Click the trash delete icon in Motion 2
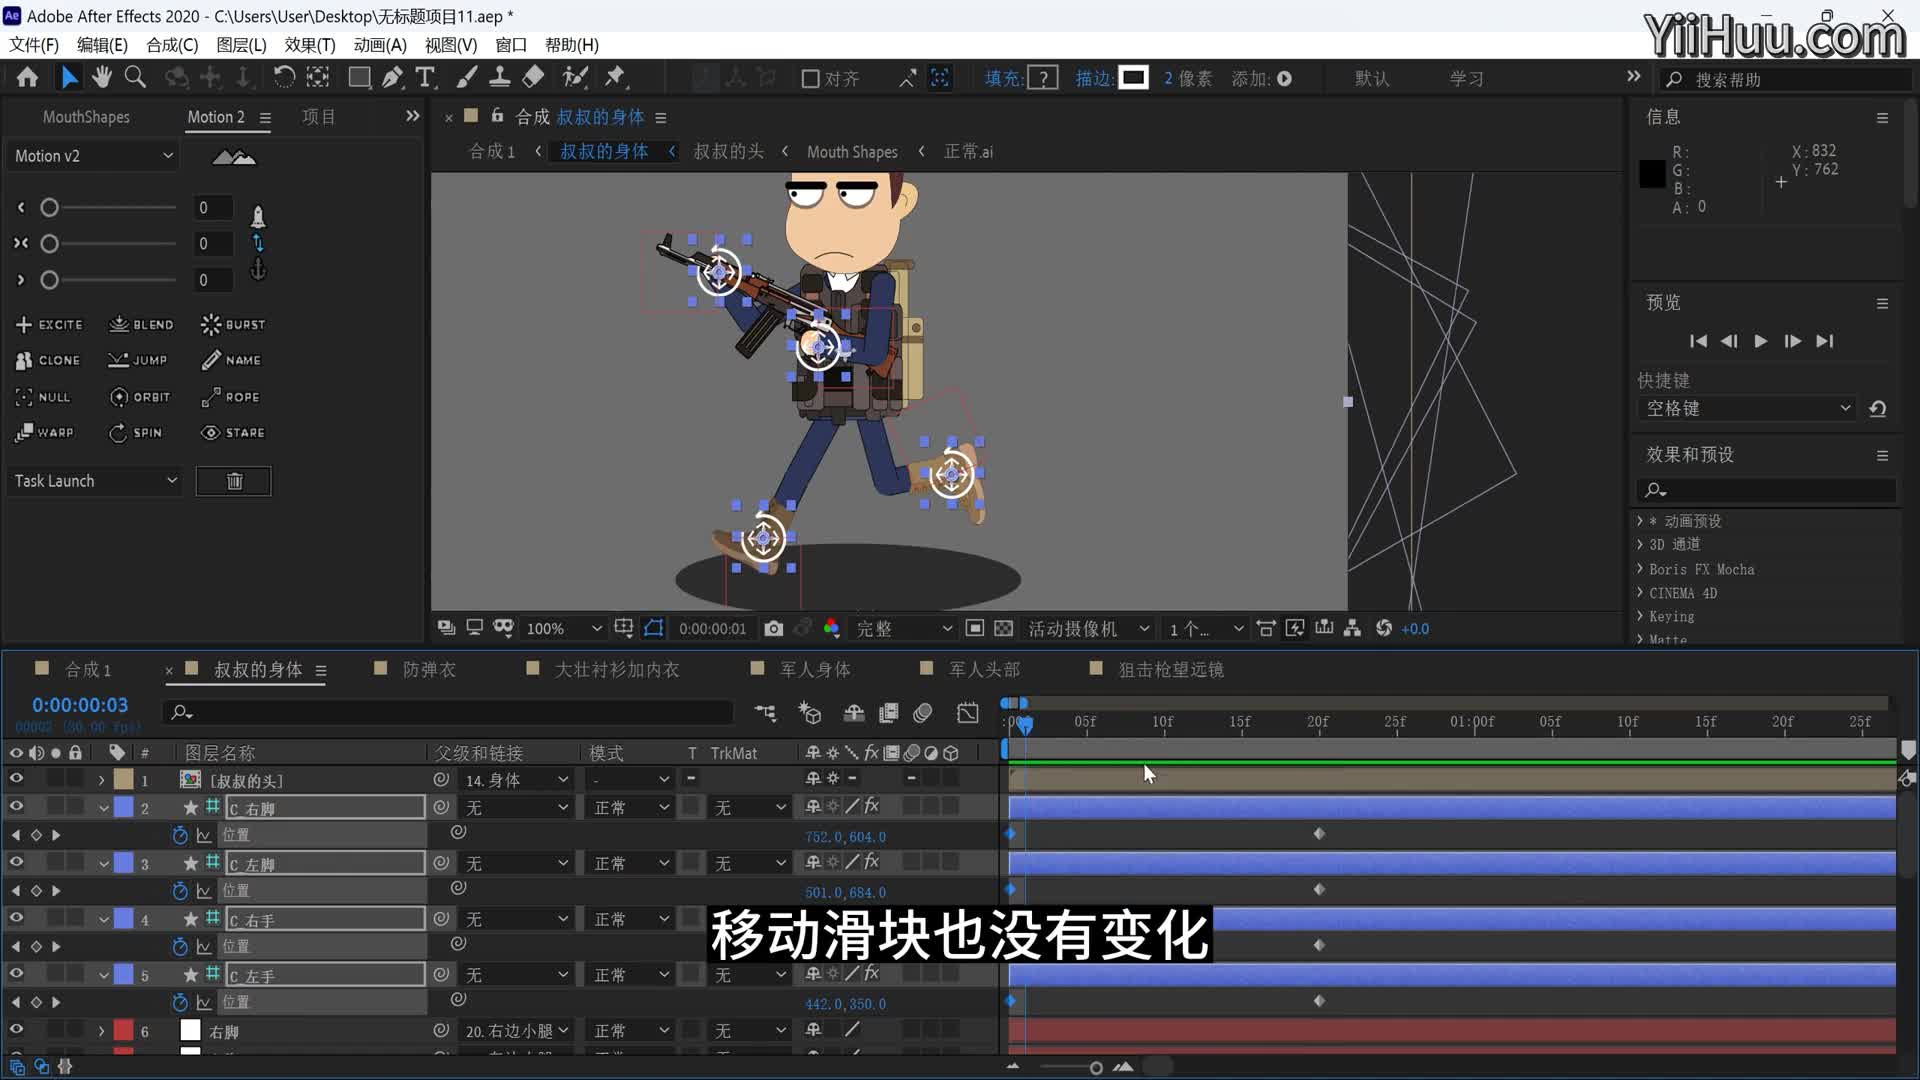 [234, 481]
